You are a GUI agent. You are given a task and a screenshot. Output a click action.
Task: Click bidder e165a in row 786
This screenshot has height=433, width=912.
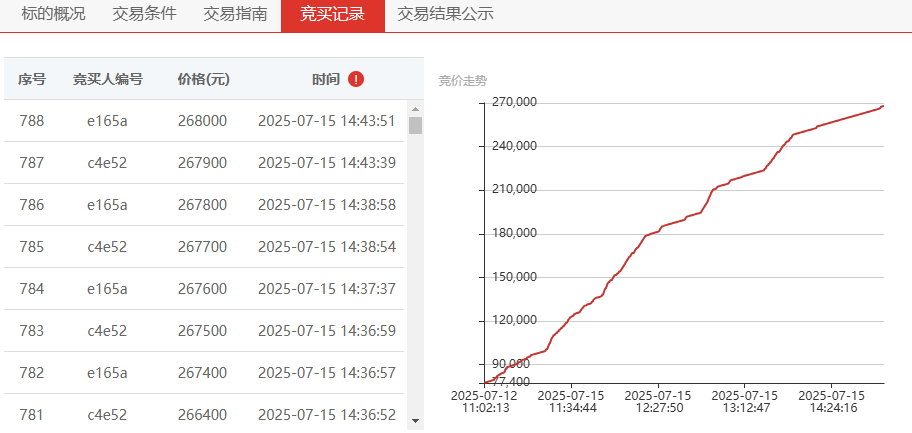(x=107, y=205)
